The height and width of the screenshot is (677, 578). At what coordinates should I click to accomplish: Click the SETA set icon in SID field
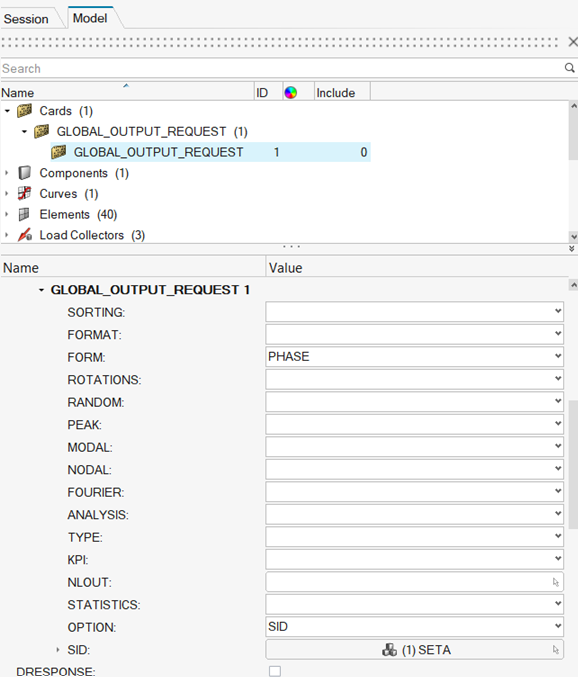[389, 650]
